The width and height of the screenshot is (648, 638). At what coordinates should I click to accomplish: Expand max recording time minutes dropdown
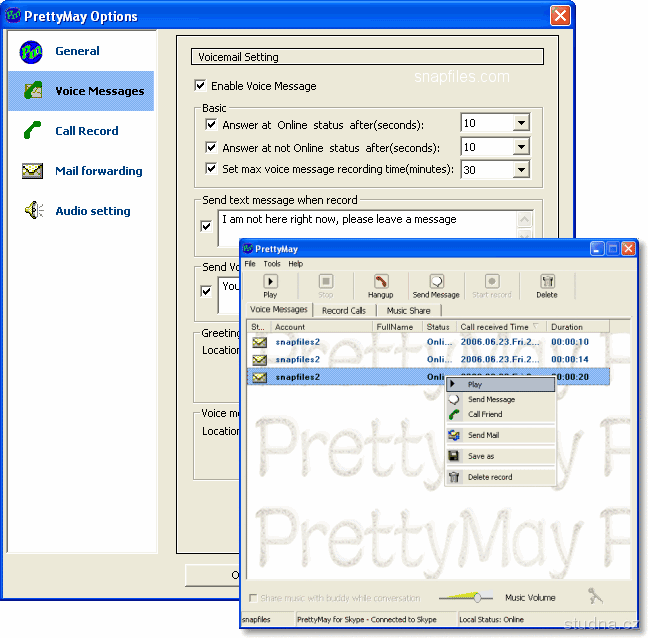point(522,169)
